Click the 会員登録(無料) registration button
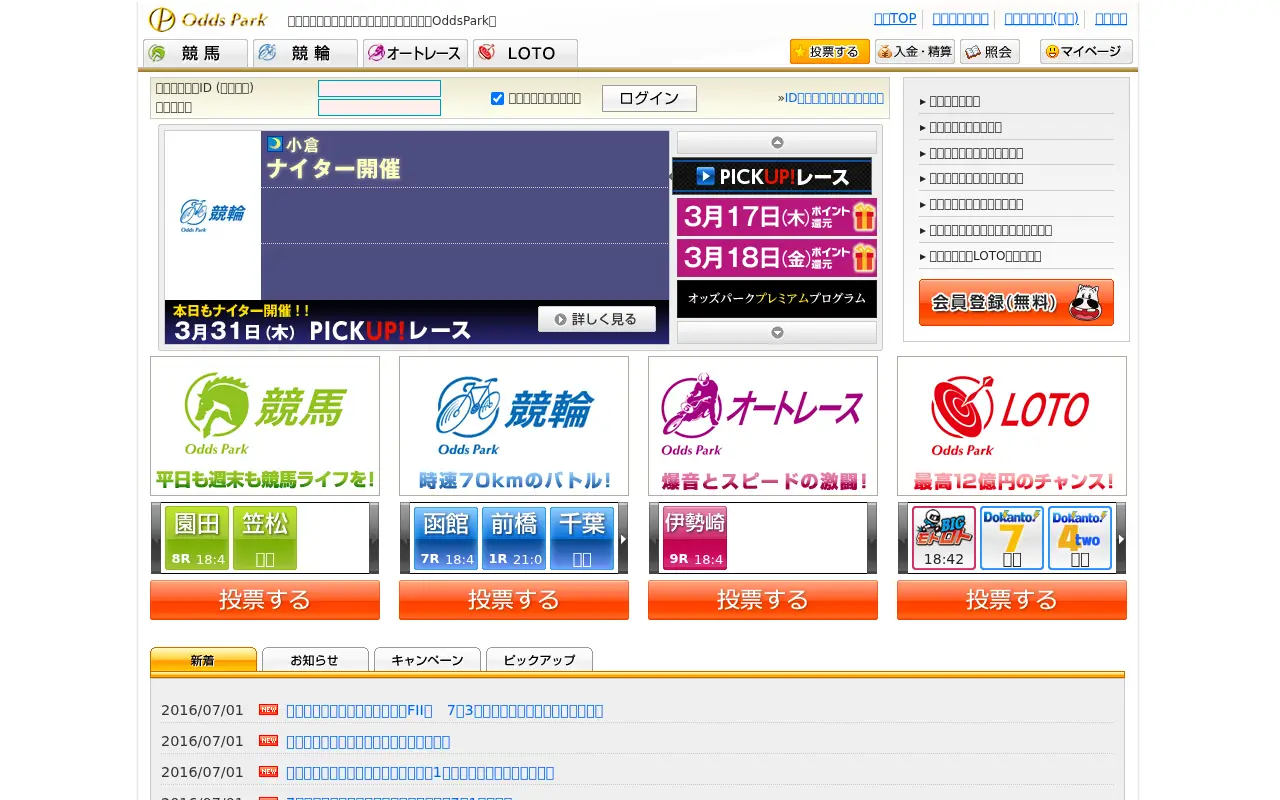 click(1016, 302)
